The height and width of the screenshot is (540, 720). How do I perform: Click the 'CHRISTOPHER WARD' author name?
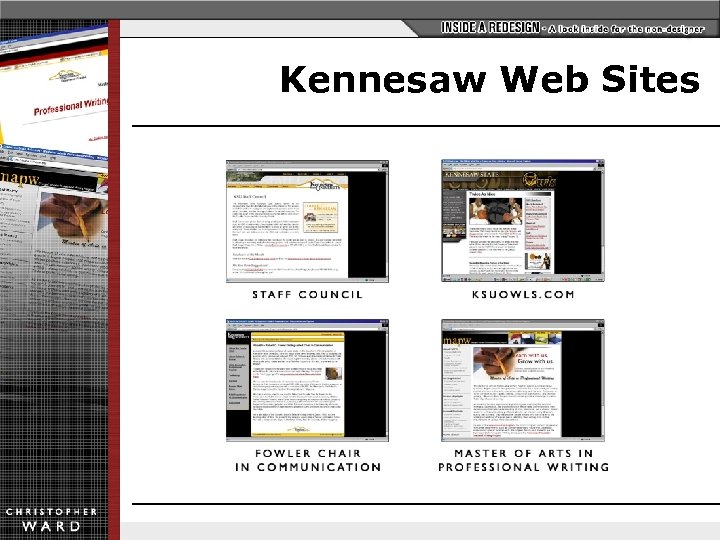pyautogui.click(x=51, y=519)
